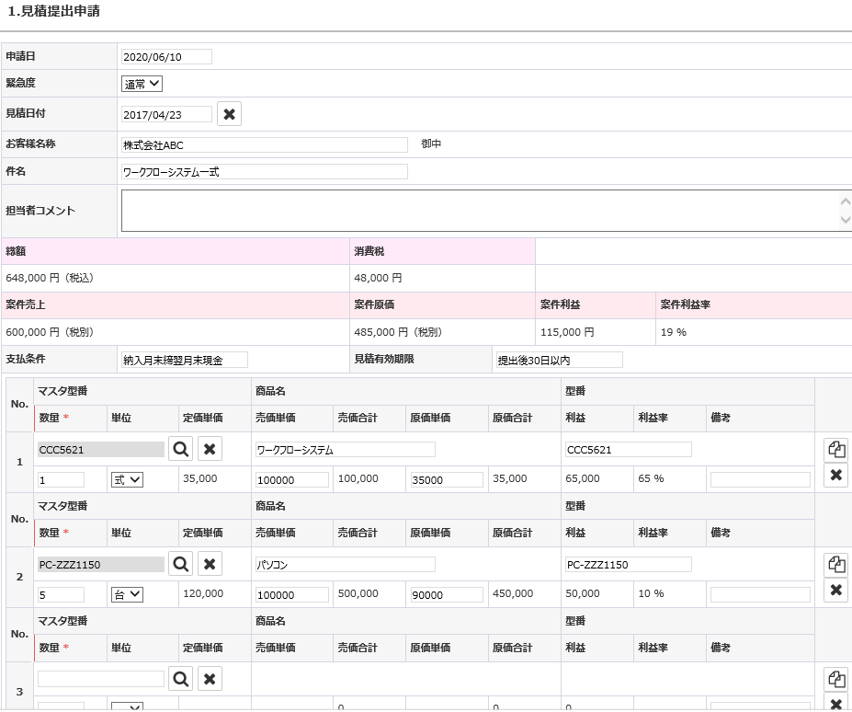Clear master model PC-ZZZ1150 in row 2
The image size is (852, 712).
click(x=210, y=565)
